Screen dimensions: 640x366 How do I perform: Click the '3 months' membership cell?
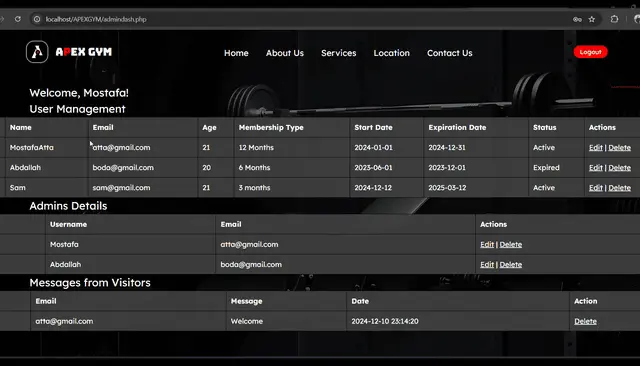[x=254, y=188]
